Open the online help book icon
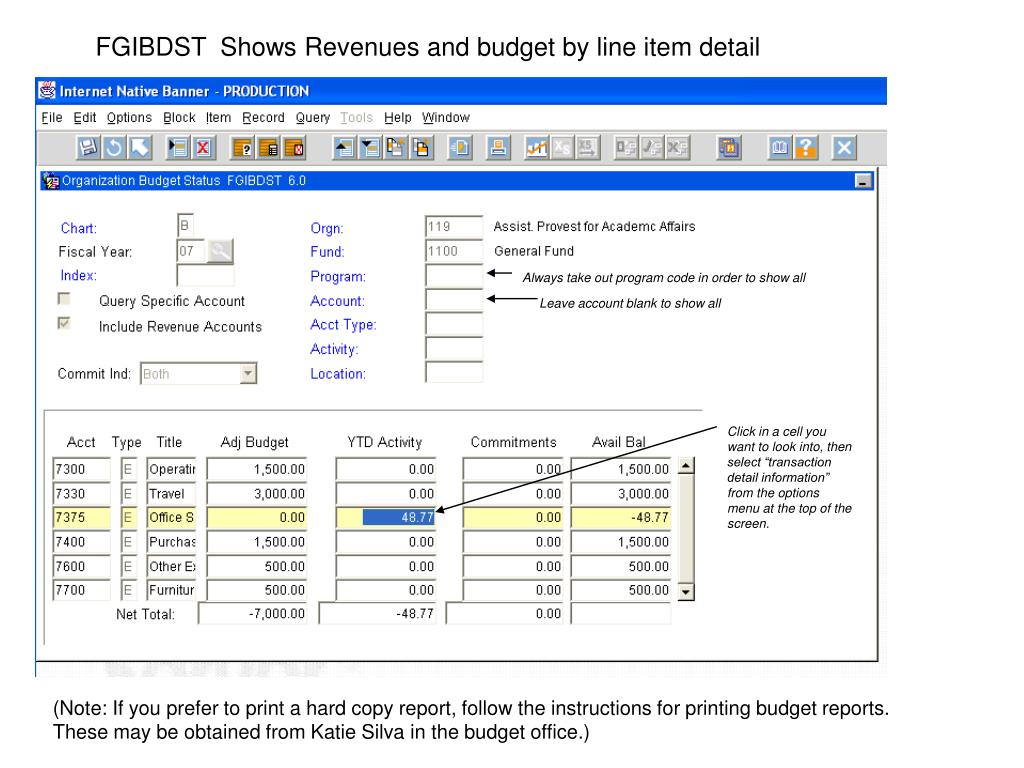The height and width of the screenshot is (768, 1024). pyautogui.click(x=780, y=148)
